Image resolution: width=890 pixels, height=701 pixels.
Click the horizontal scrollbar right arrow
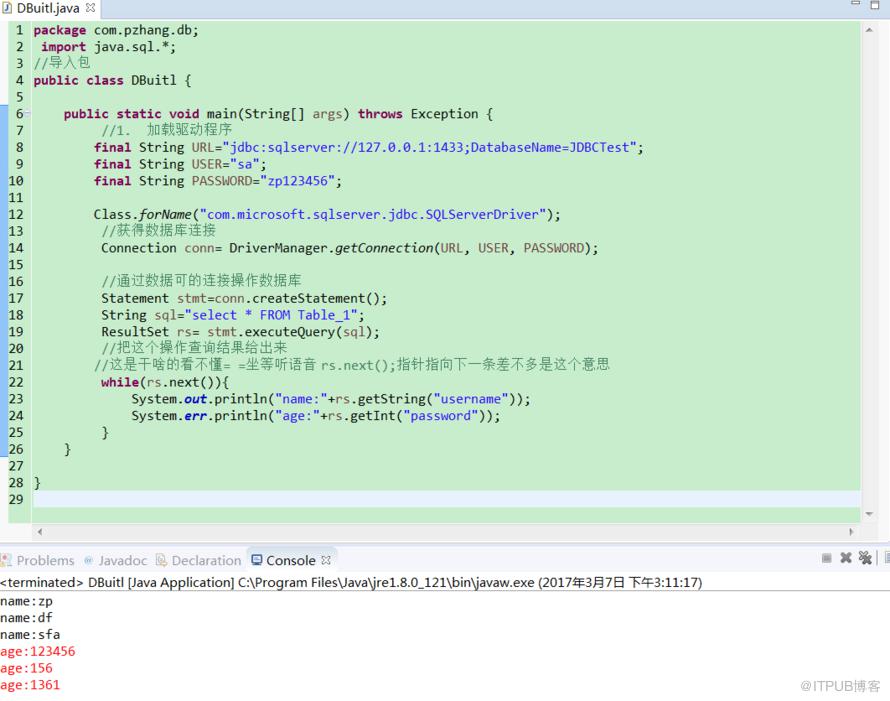[851, 532]
